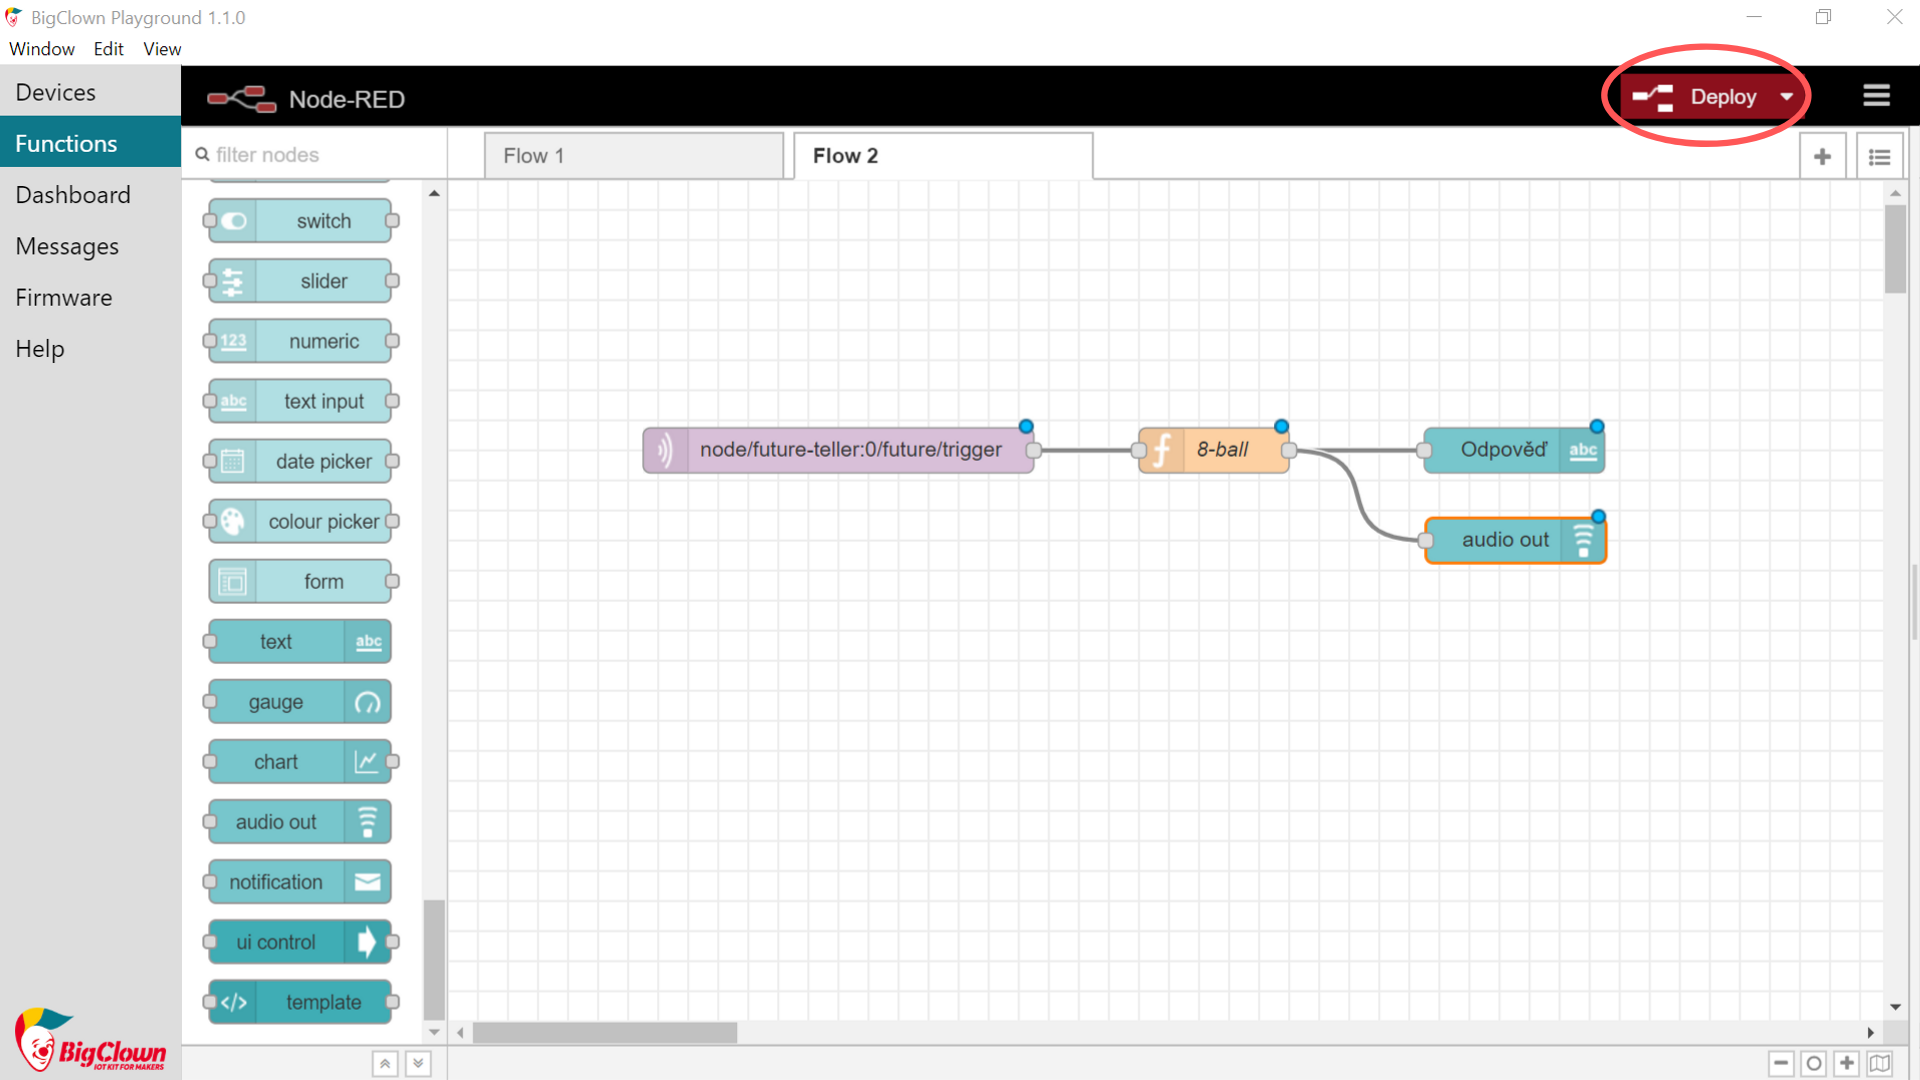Image resolution: width=1920 pixels, height=1080 pixels.
Task: Reset canvas zoom button
Action: (1814, 1064)
